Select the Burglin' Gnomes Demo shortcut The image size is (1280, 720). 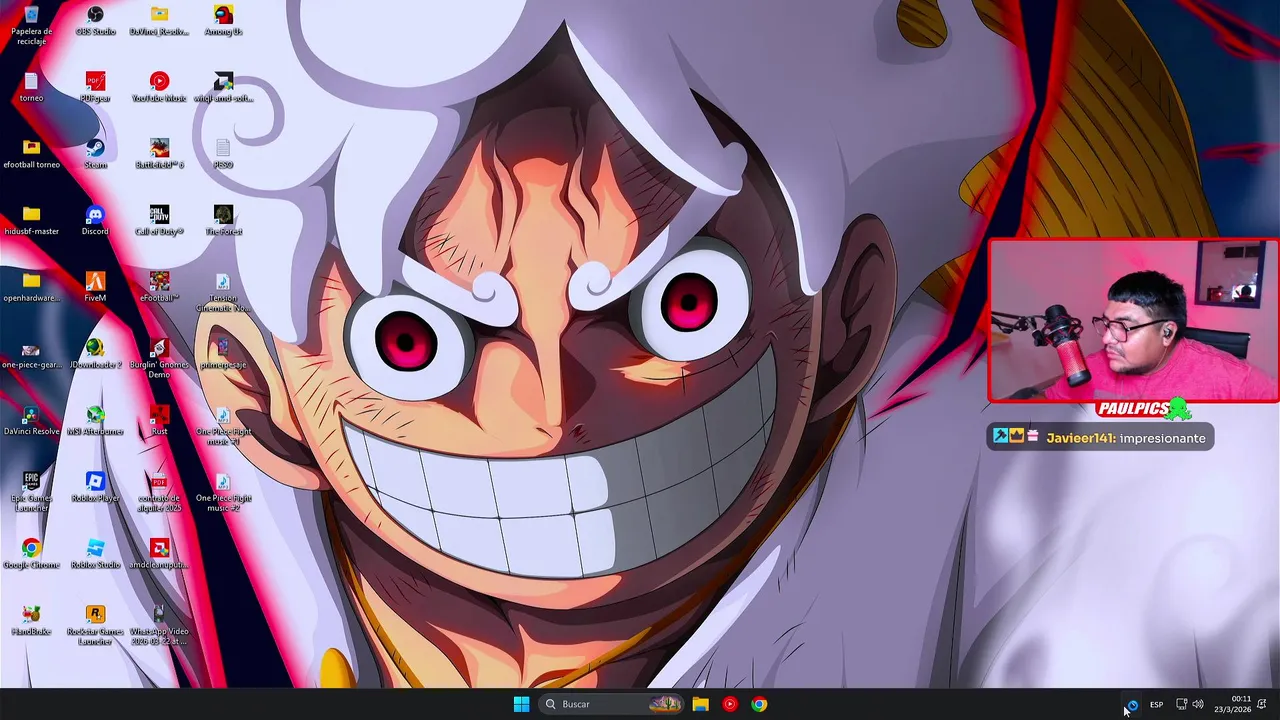[159, 358]
